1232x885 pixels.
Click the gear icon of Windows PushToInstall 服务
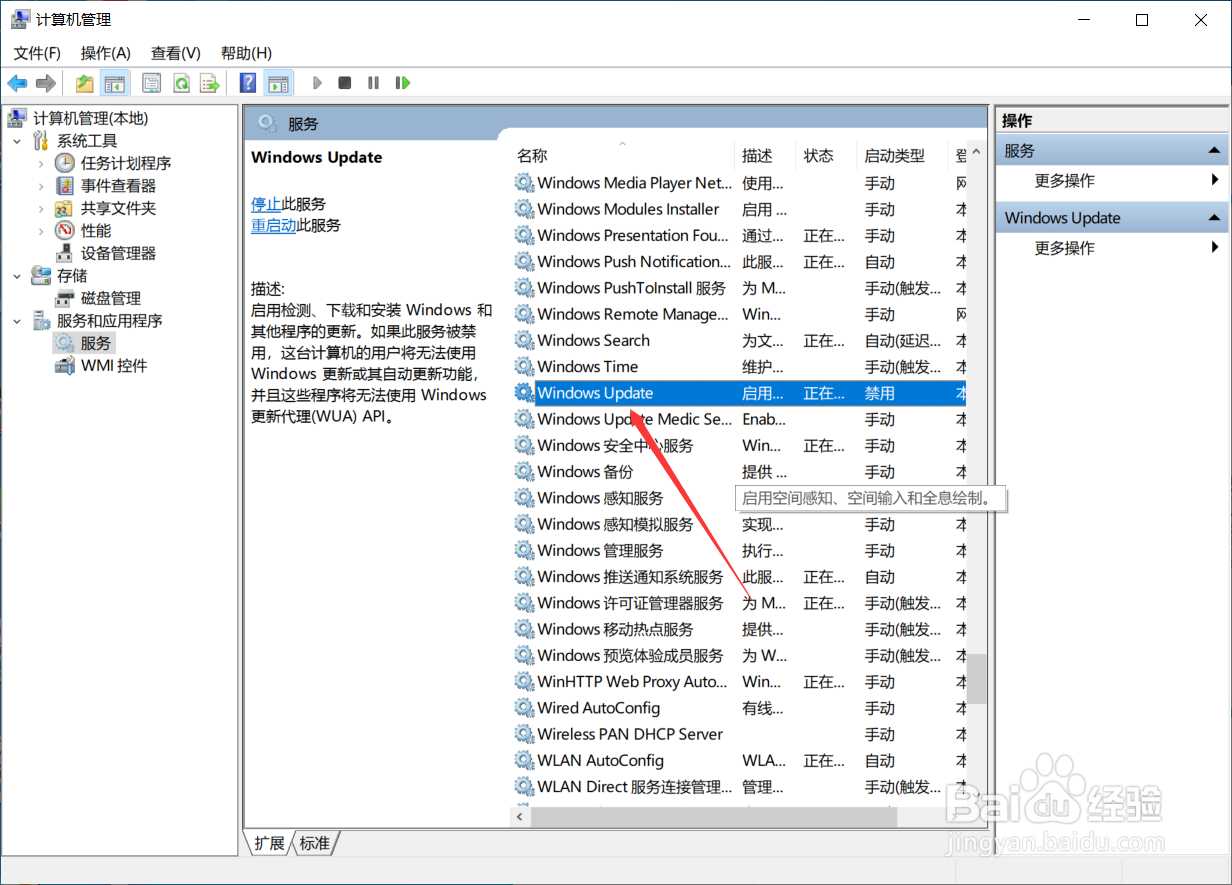(524, 288)
